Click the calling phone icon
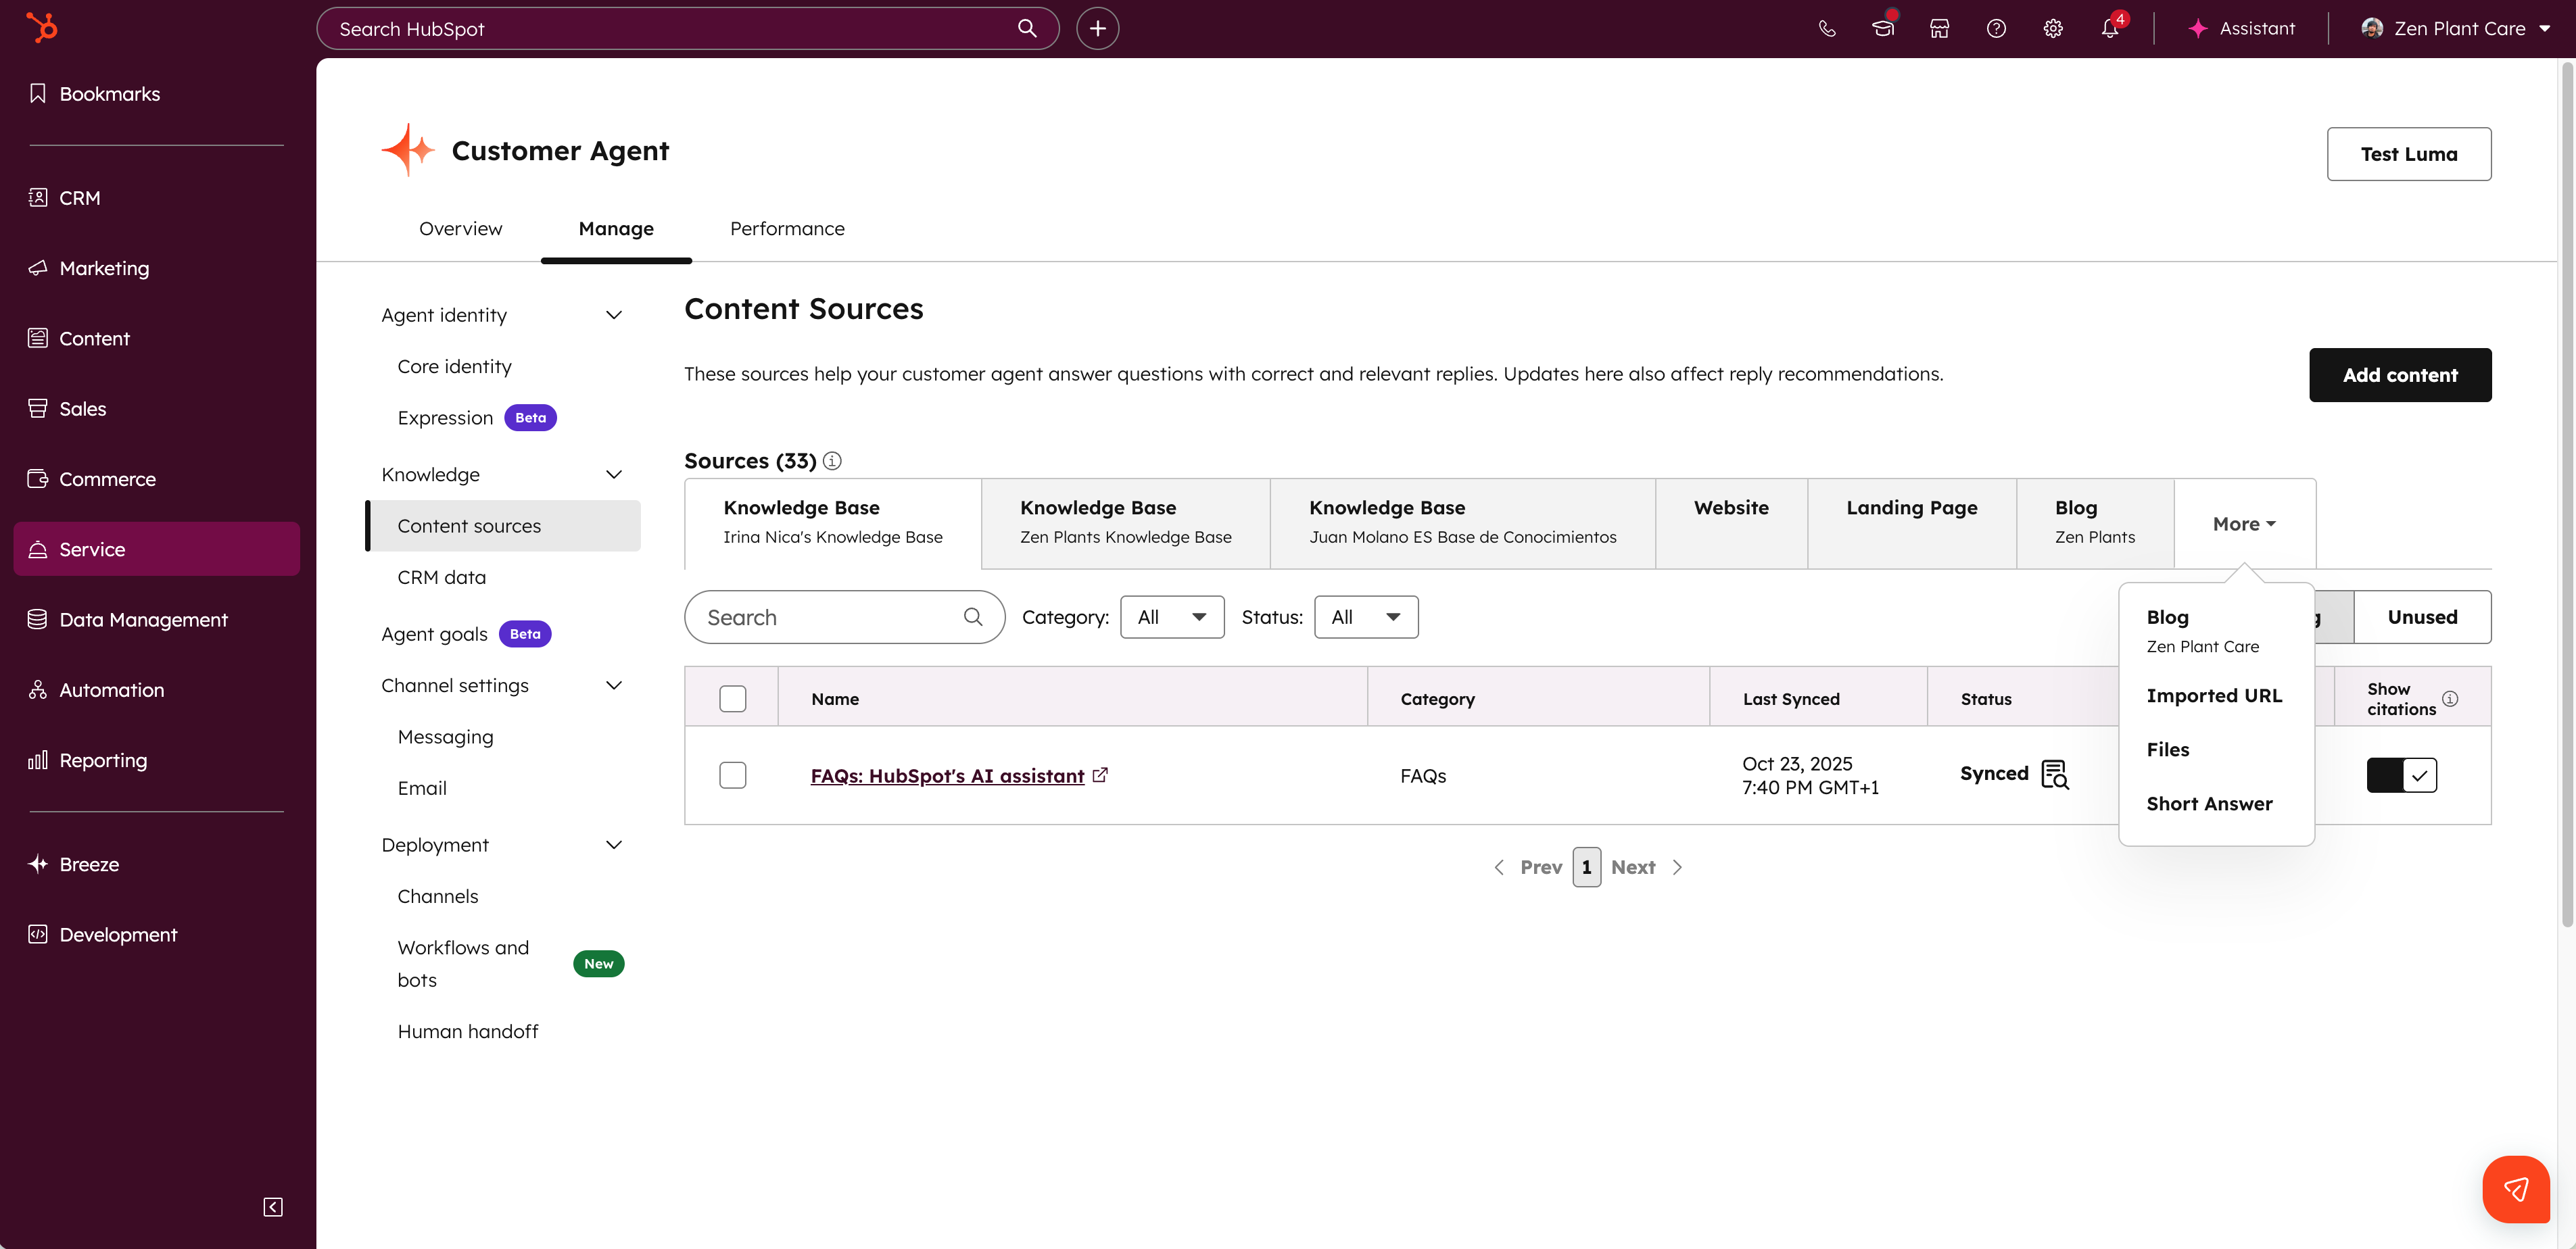This screenshot has width=2576, height=1249. point(1826,29)
